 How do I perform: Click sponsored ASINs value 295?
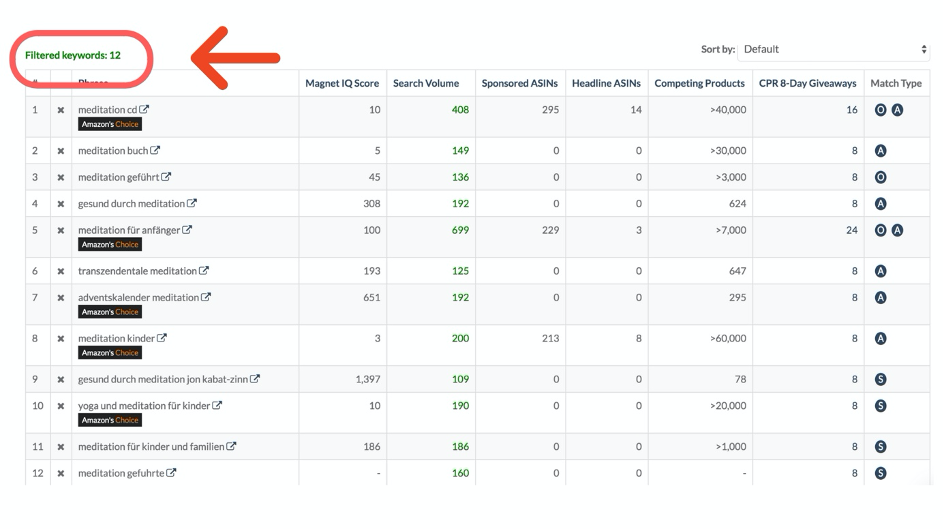(550, 110)
